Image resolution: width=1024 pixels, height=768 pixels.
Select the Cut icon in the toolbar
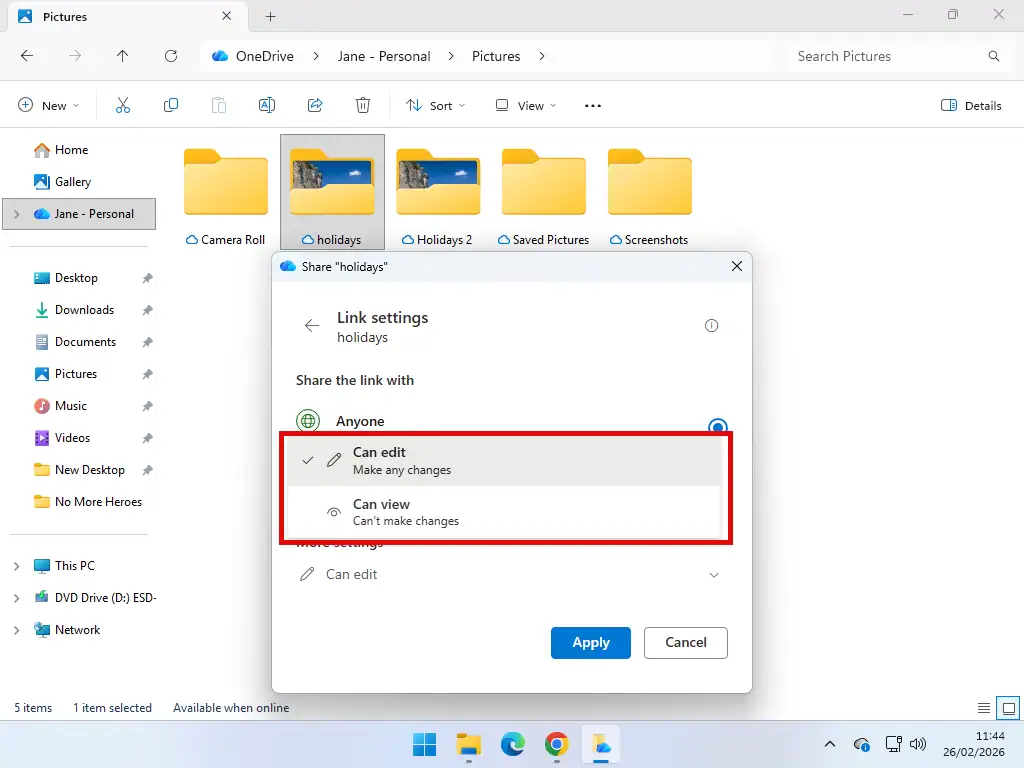[122, 104]
